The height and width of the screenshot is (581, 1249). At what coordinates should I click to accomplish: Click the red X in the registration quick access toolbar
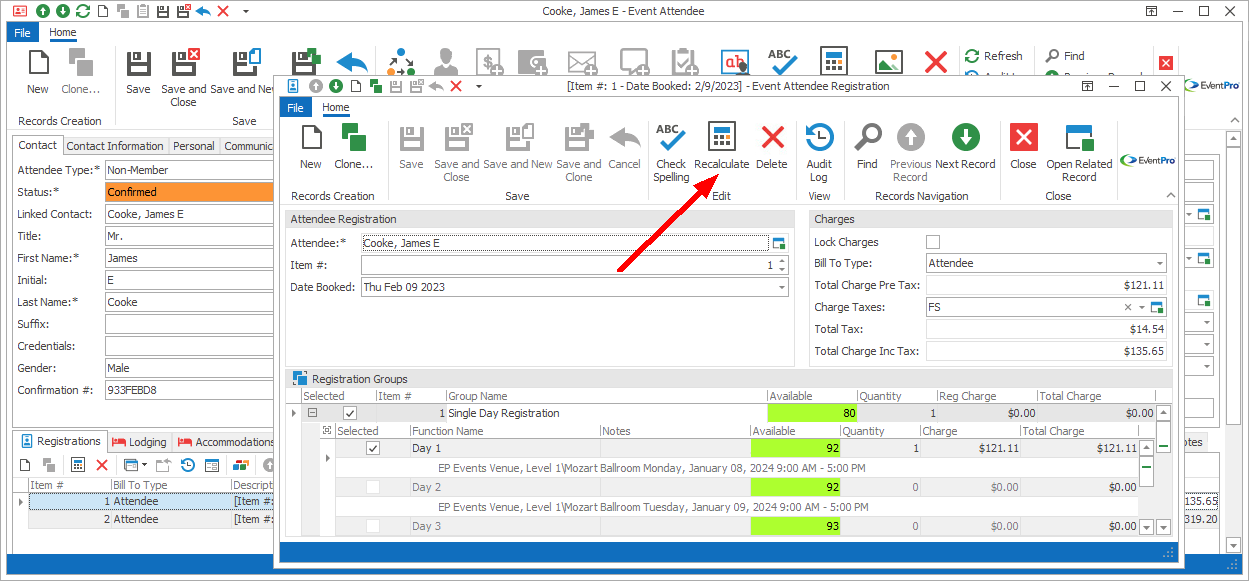456,86
